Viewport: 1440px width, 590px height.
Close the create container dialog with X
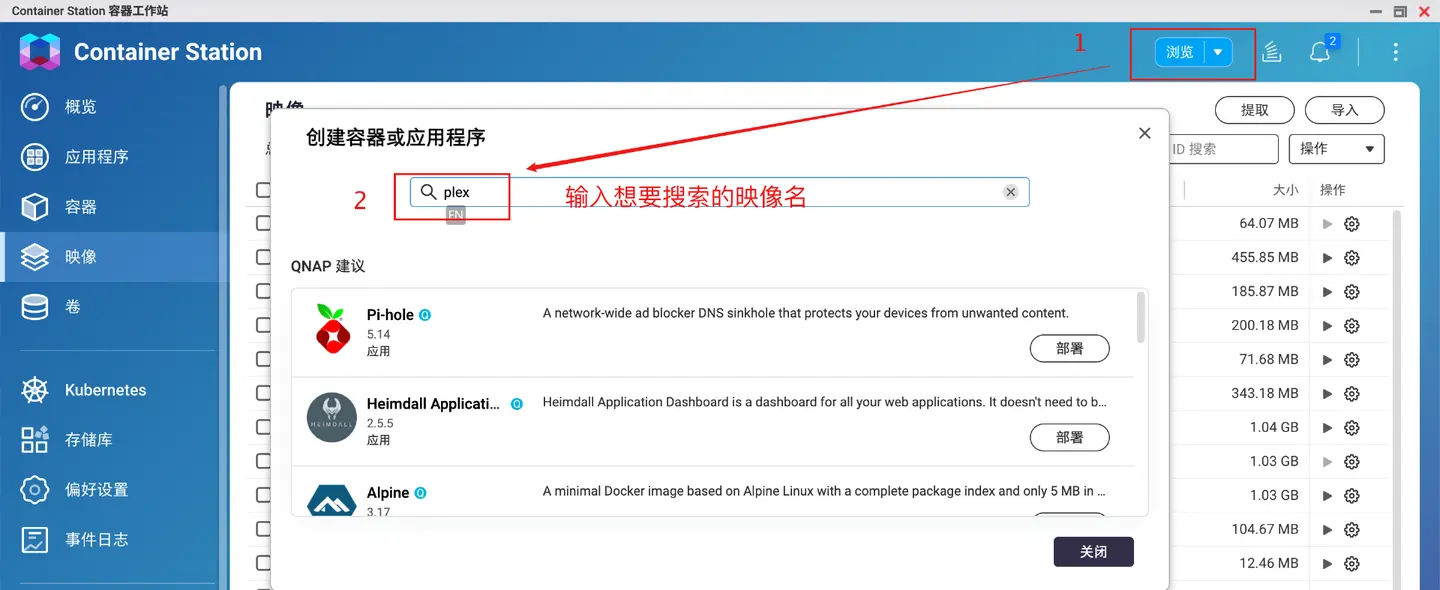1145,133
